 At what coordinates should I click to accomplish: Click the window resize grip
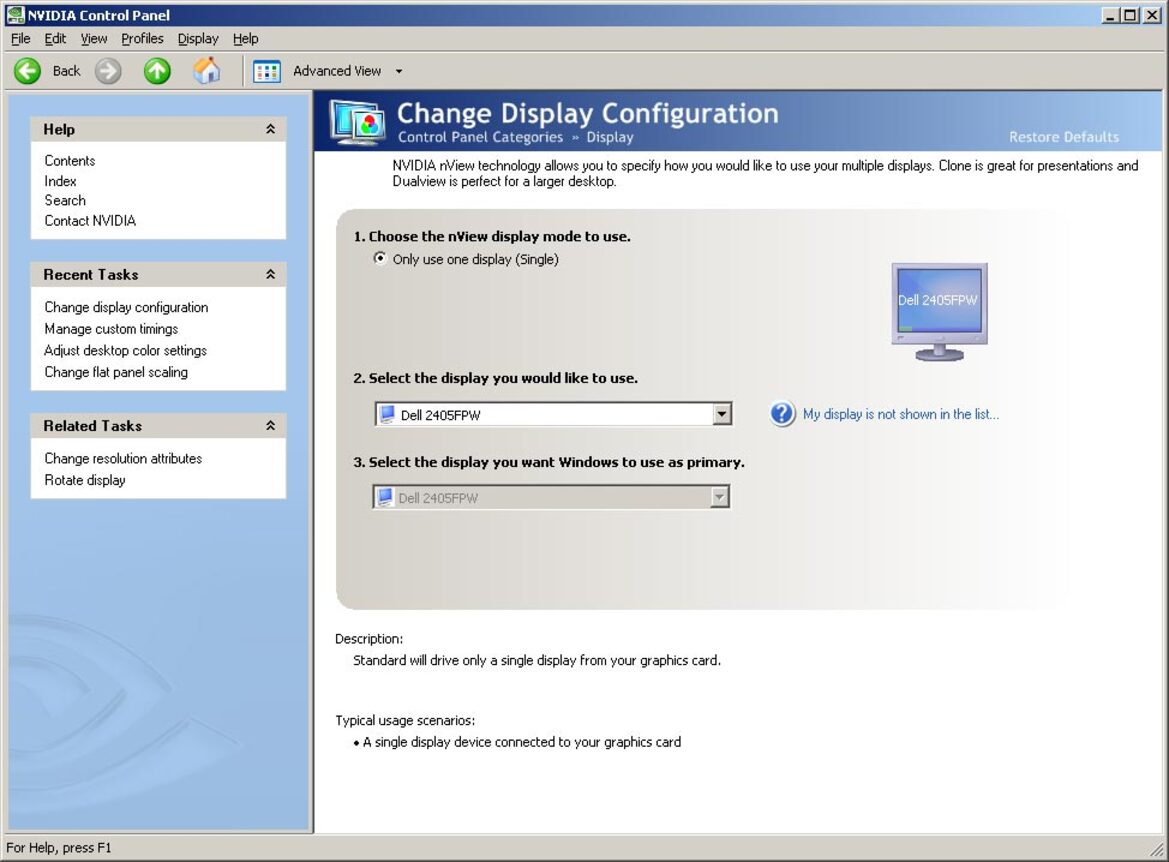point(1157,849)
